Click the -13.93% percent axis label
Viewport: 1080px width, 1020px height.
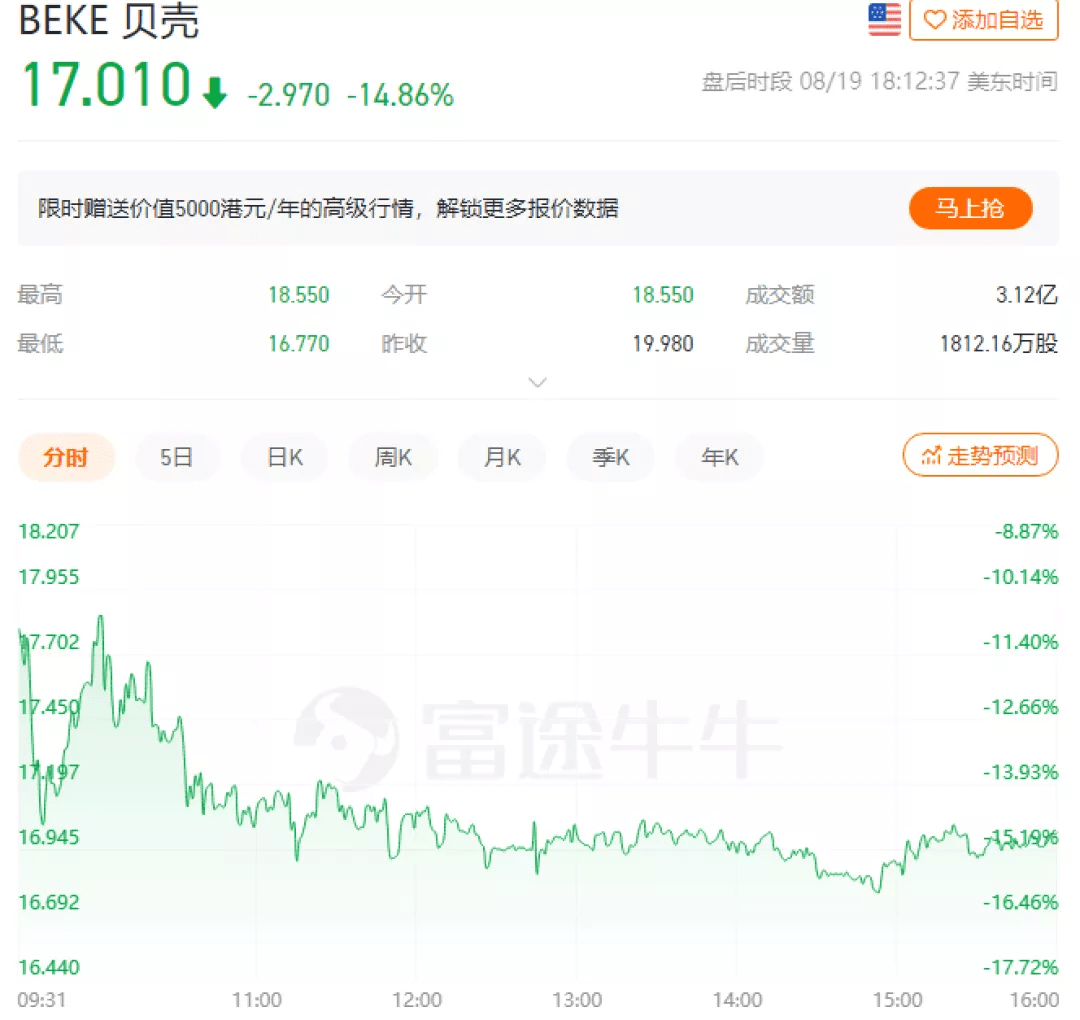1021,772
